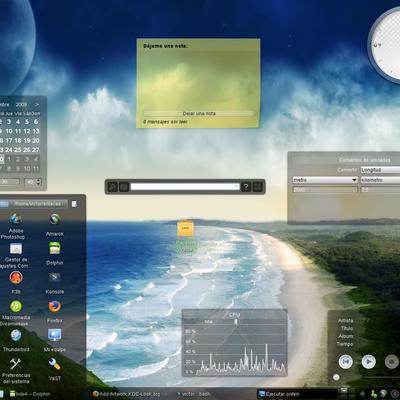This screenshot has height=400, width=400.
Task: Open the run command history dropdown arrow
Action: tap(237, 187)
